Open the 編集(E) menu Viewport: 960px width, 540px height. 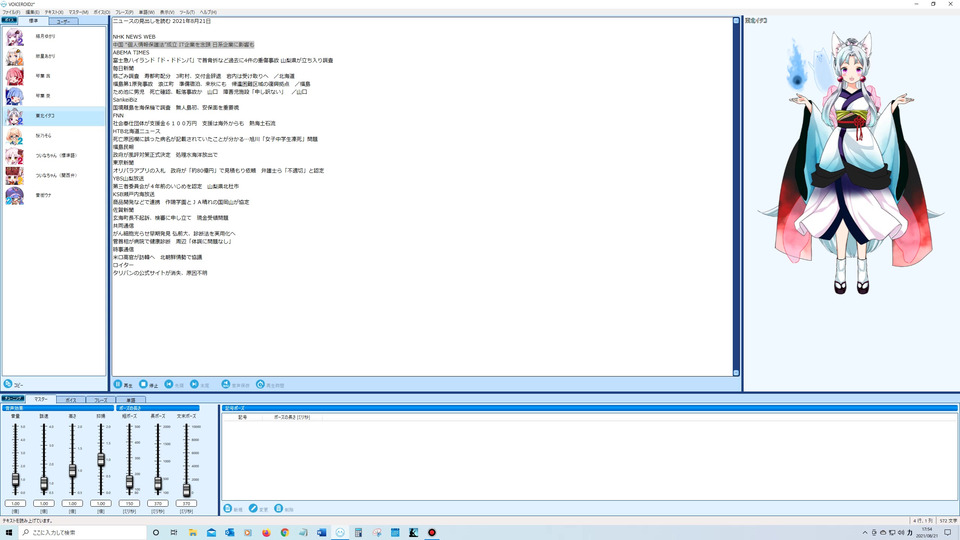point(32,12)
